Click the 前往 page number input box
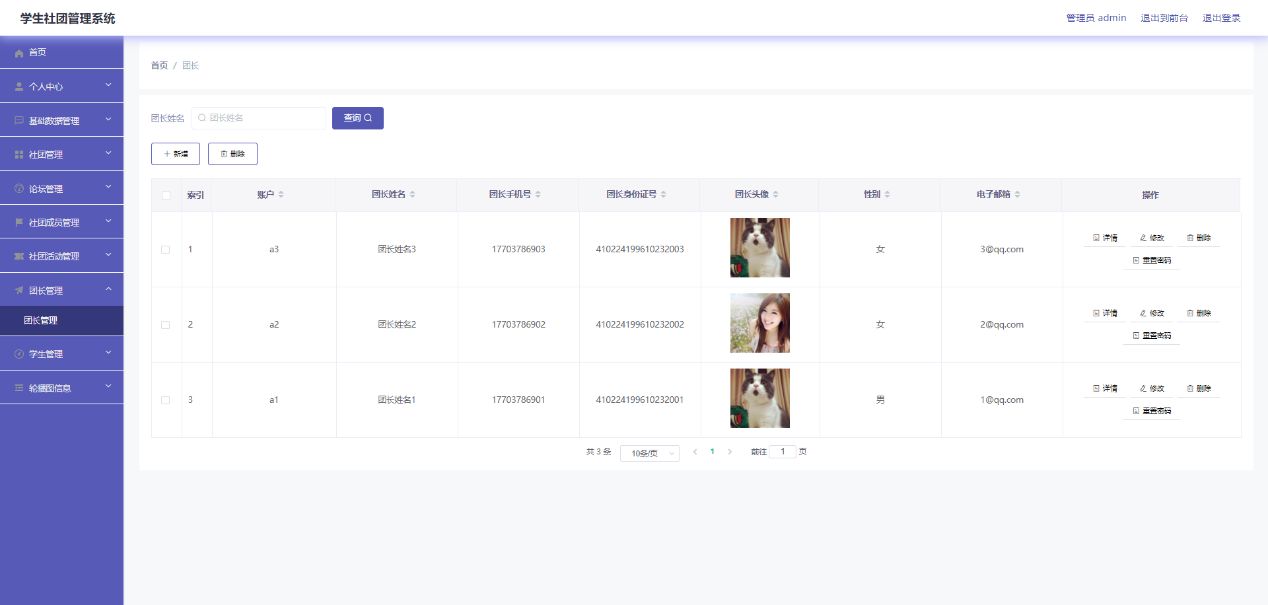Viewport: 1268px width, 605px height. (x=783, y=452)
